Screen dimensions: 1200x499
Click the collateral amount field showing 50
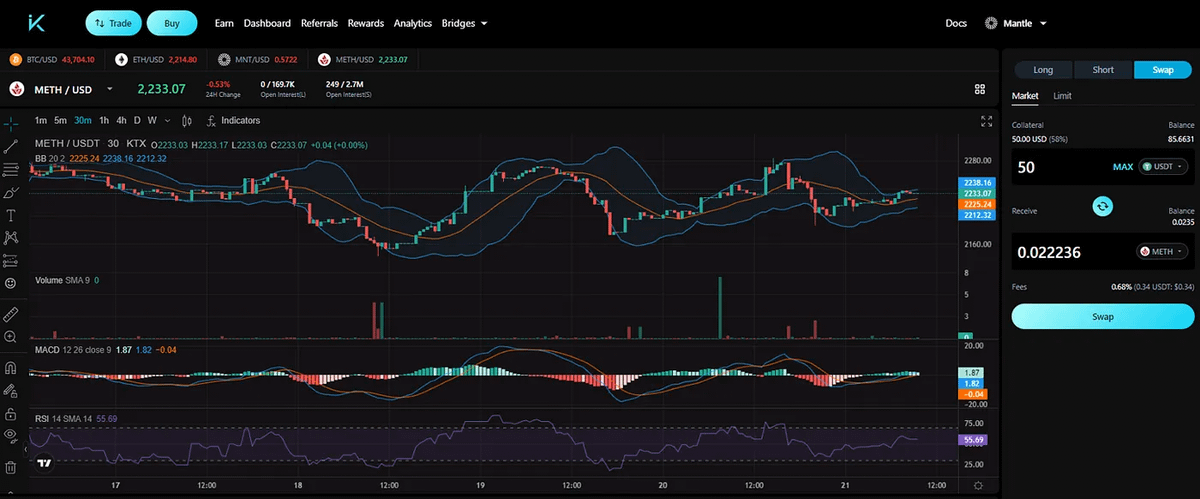(x=1060, y=166)
